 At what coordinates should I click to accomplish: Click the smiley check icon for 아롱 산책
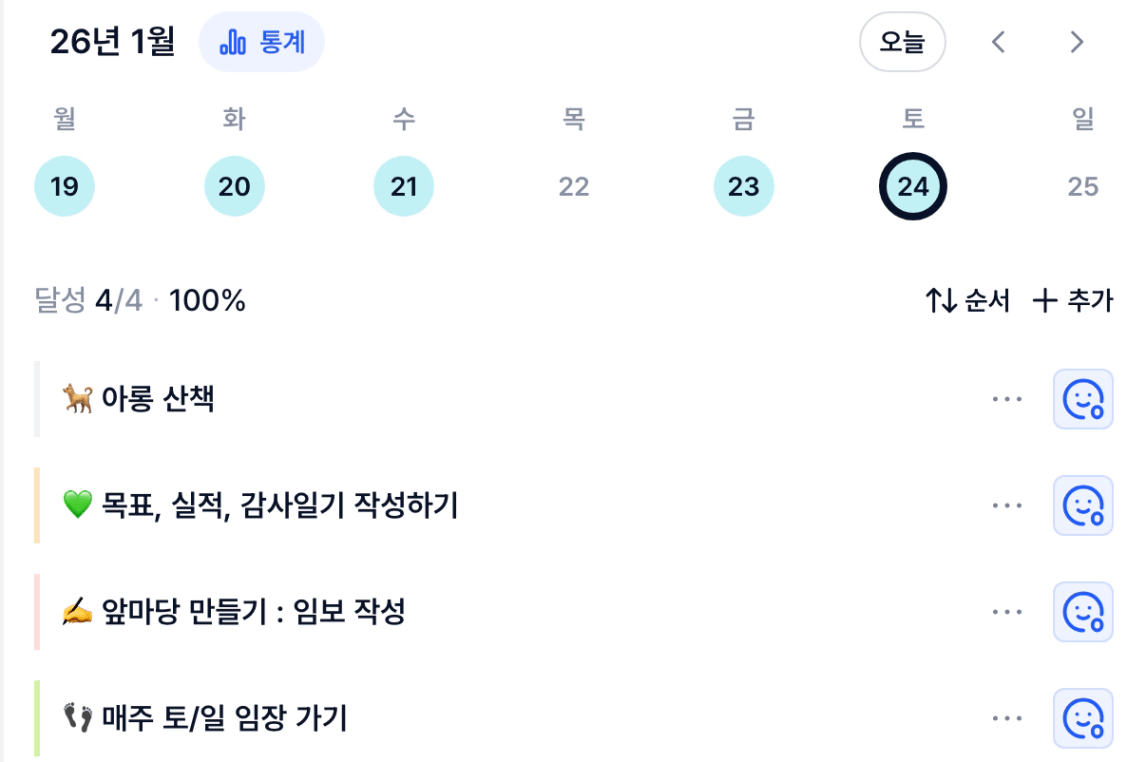tap(1082, 400)
